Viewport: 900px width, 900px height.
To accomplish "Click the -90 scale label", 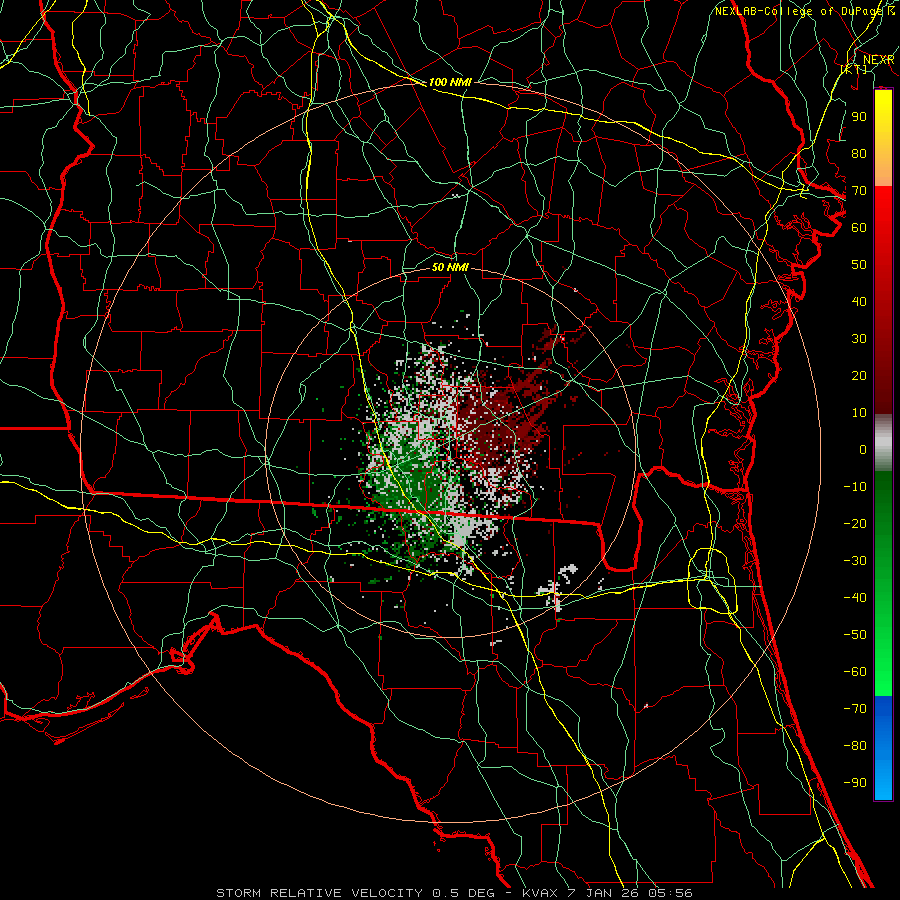I will pos(855,783).
